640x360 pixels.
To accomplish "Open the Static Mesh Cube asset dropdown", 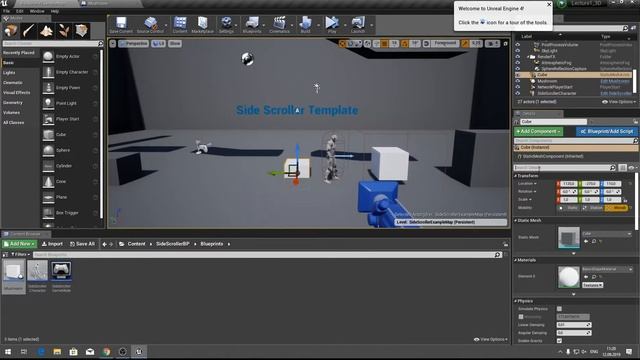I will click(607, 234).
